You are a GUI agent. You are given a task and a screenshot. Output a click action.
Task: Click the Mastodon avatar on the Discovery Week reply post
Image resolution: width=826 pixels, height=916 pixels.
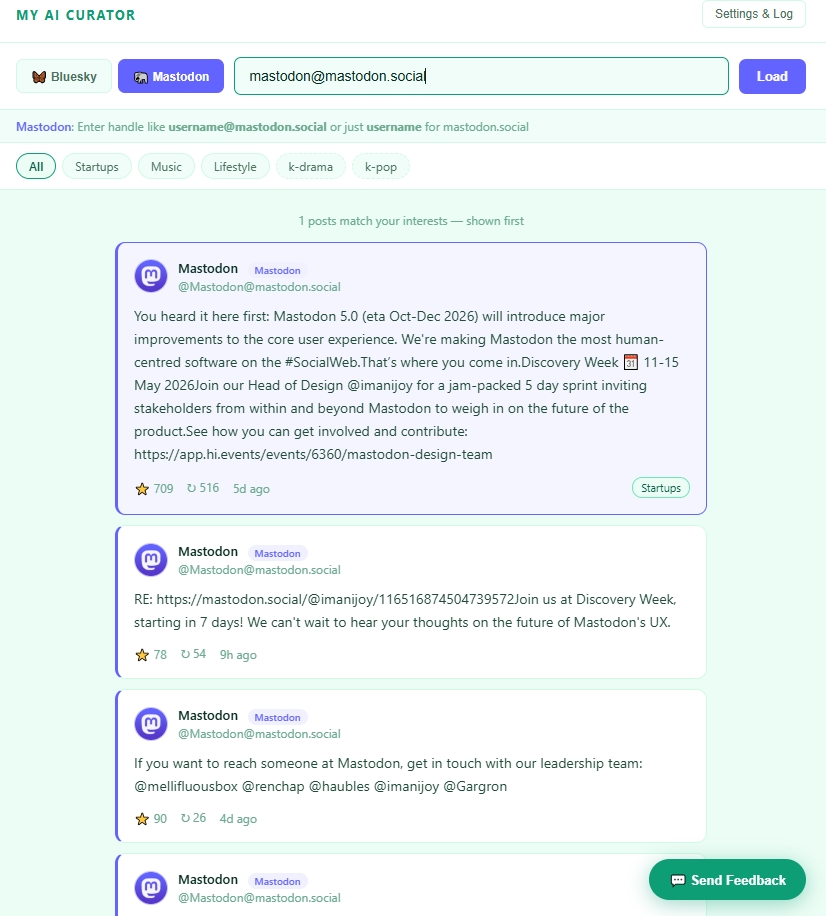(151, 559)
